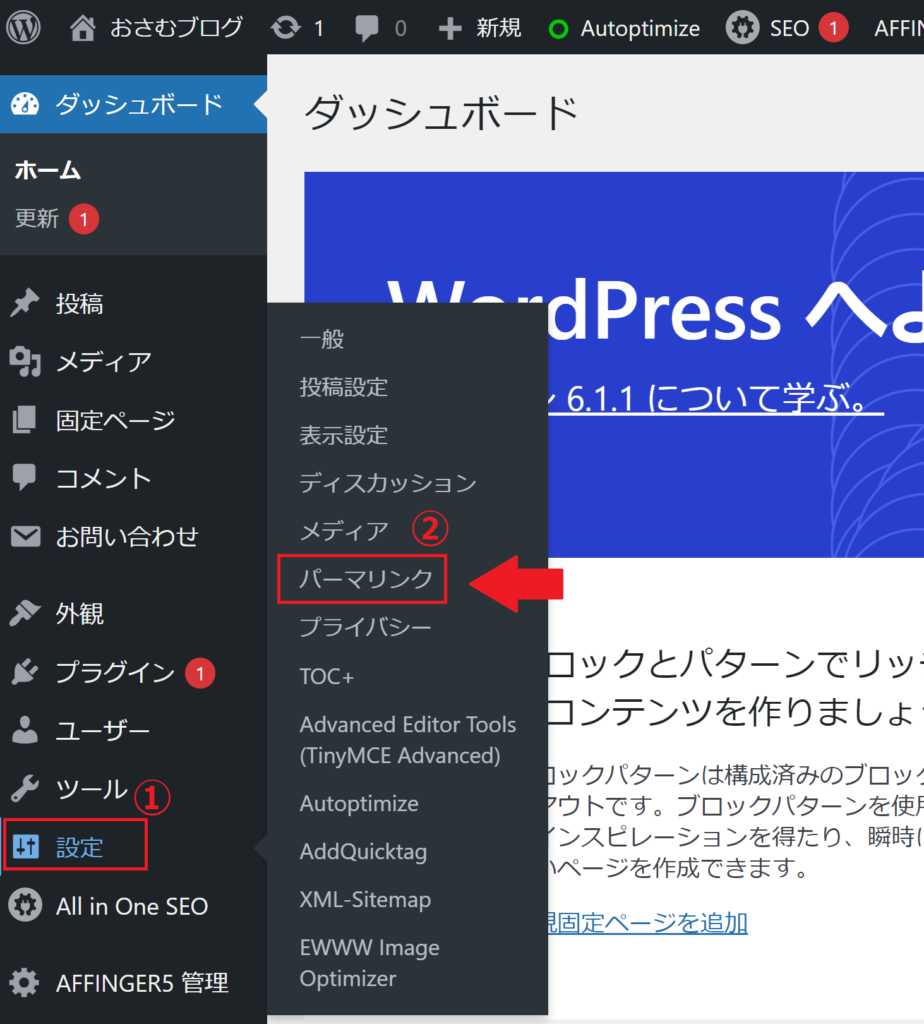
Task: Select メディア in settings submenu
Action: coord(344,531)
